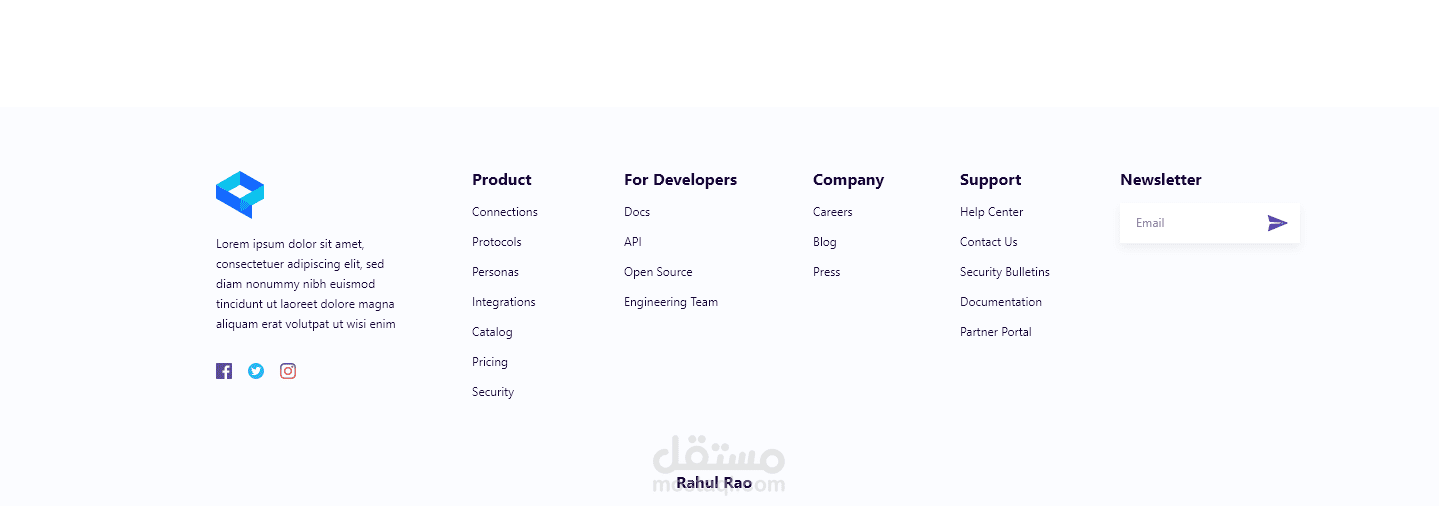Image resolution: width=1439 pixels, height=506 pixels.
Task: Open the developer Docs link
Action: (x=637, y=212)
